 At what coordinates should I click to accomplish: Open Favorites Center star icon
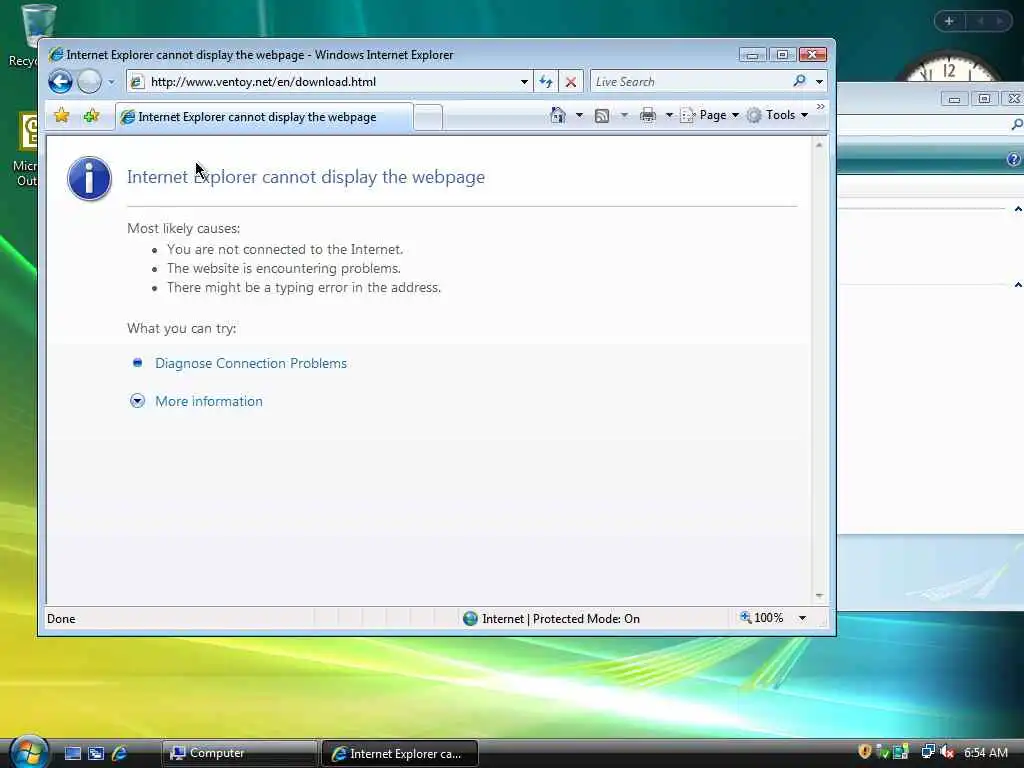coord(61,116)
